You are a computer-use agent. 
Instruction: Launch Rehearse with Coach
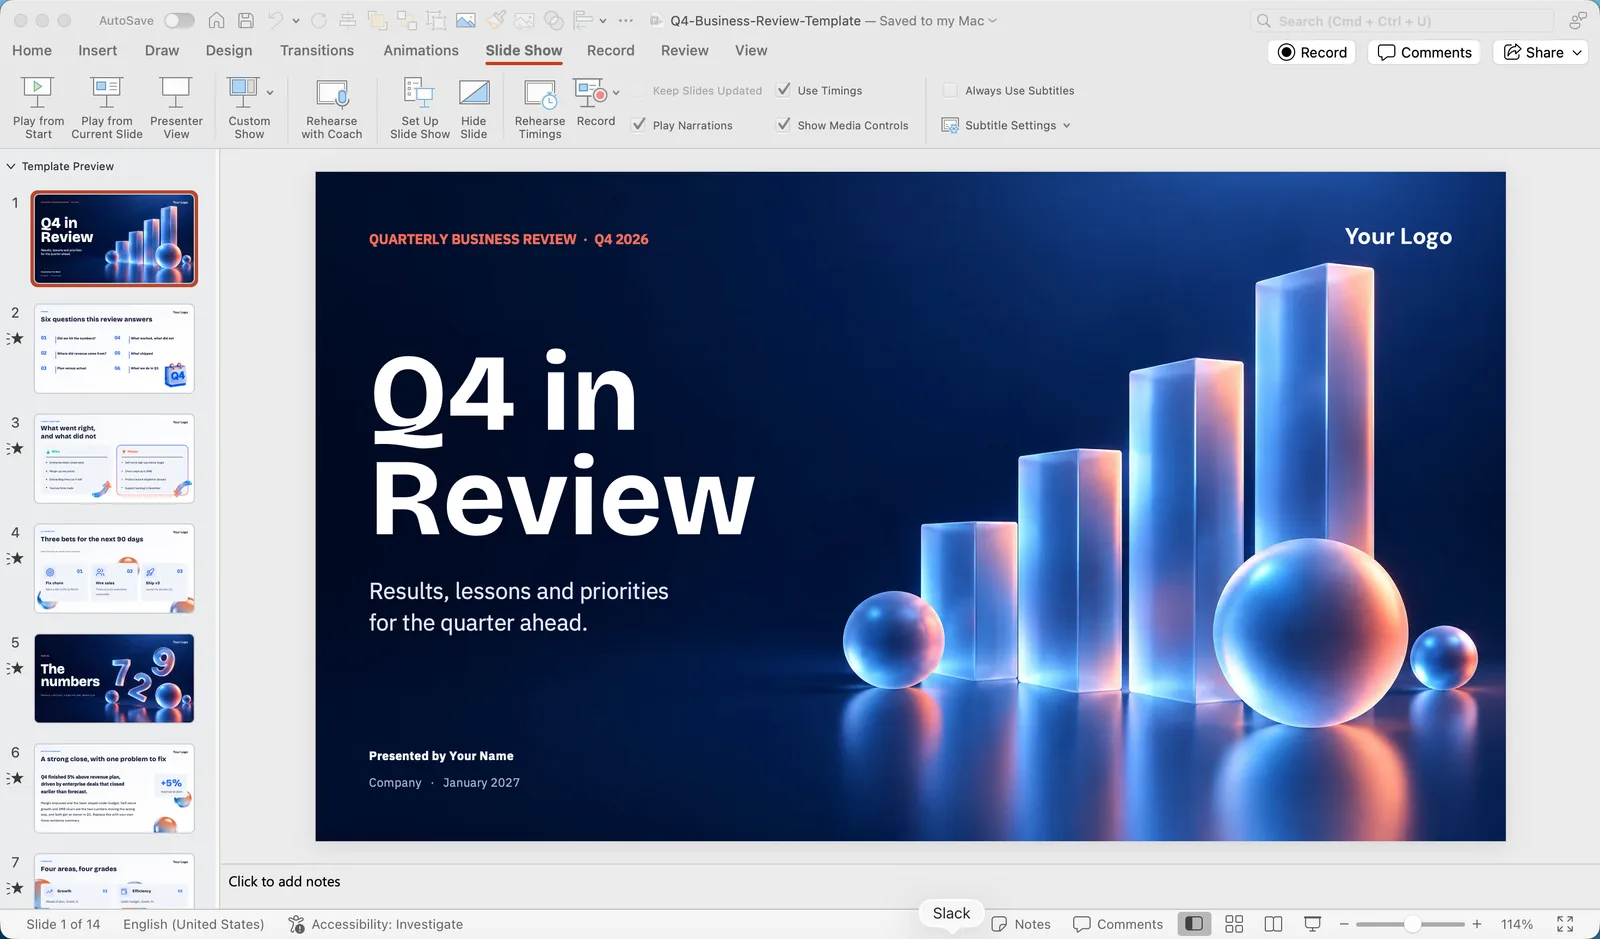point(332,108)
